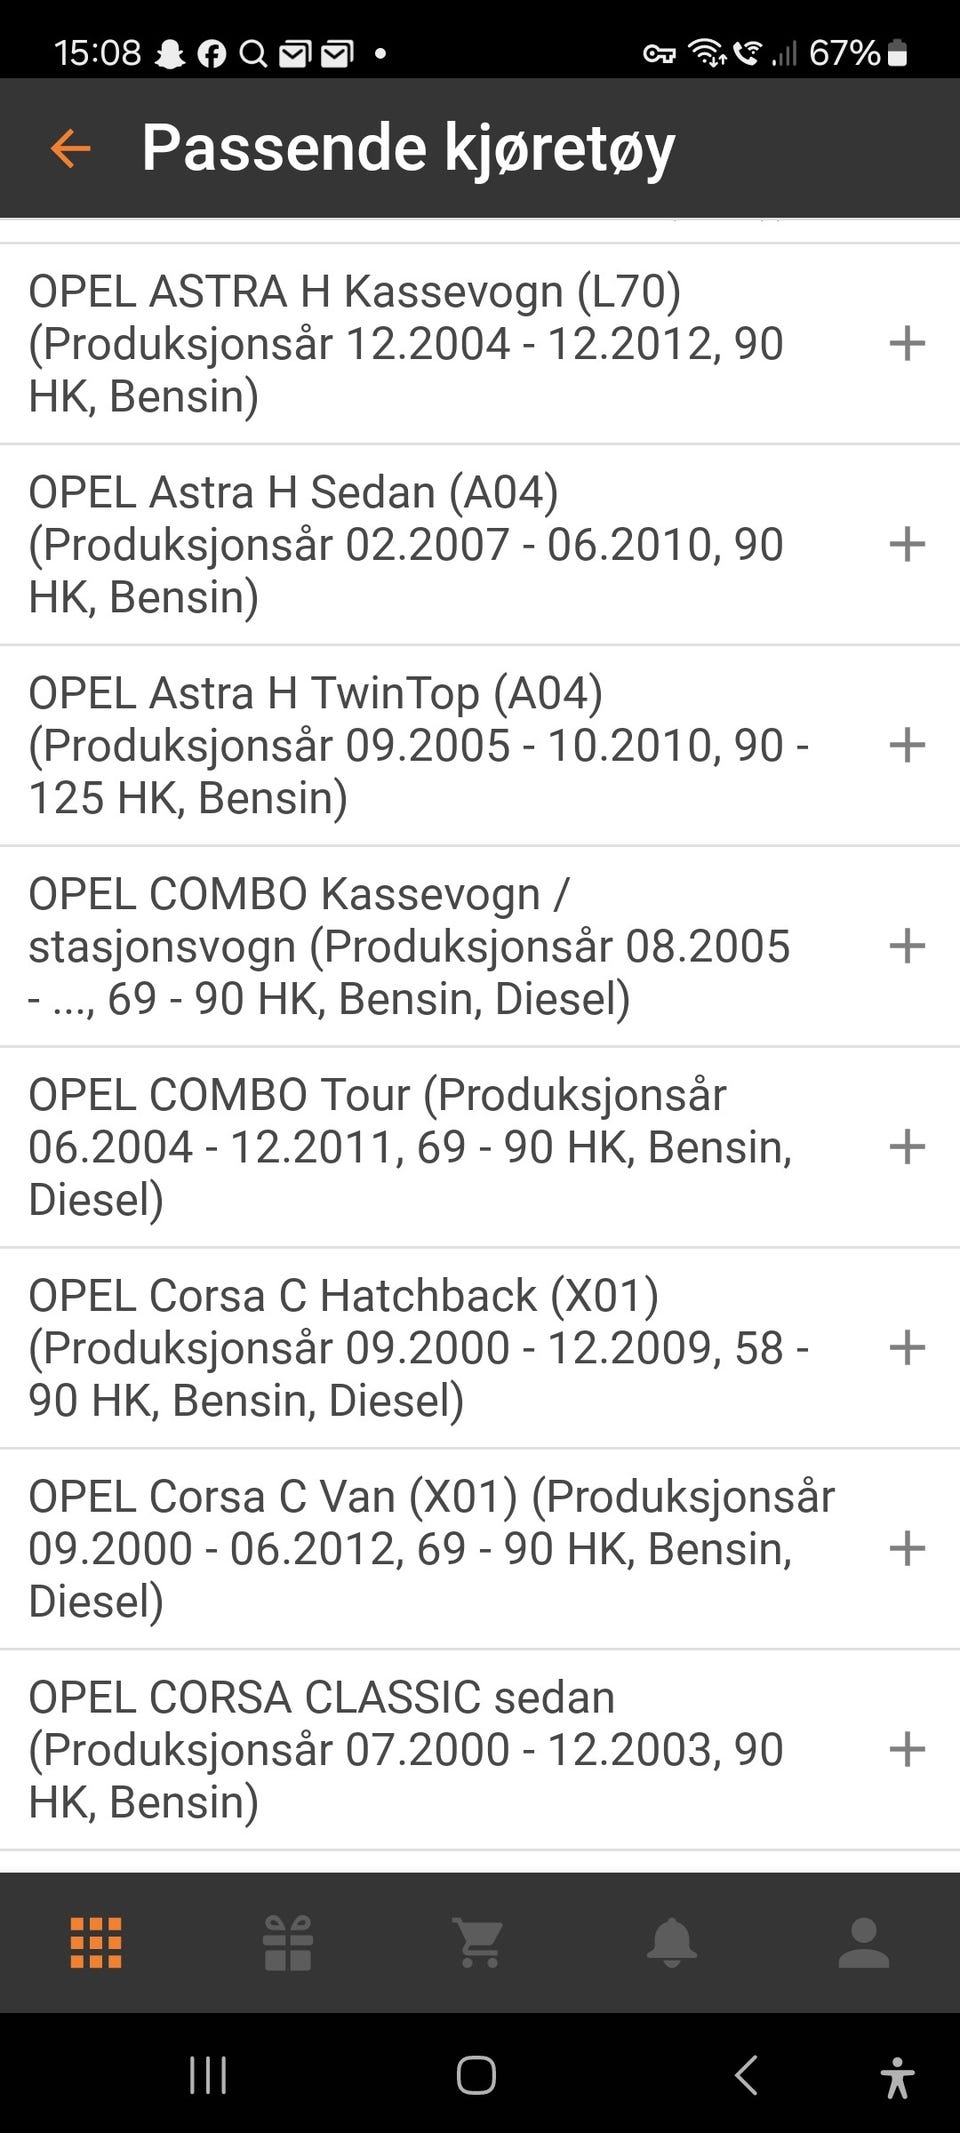Tap the Android accessibility icon
960x2133 pixels.
click(x=897, y=2077)
